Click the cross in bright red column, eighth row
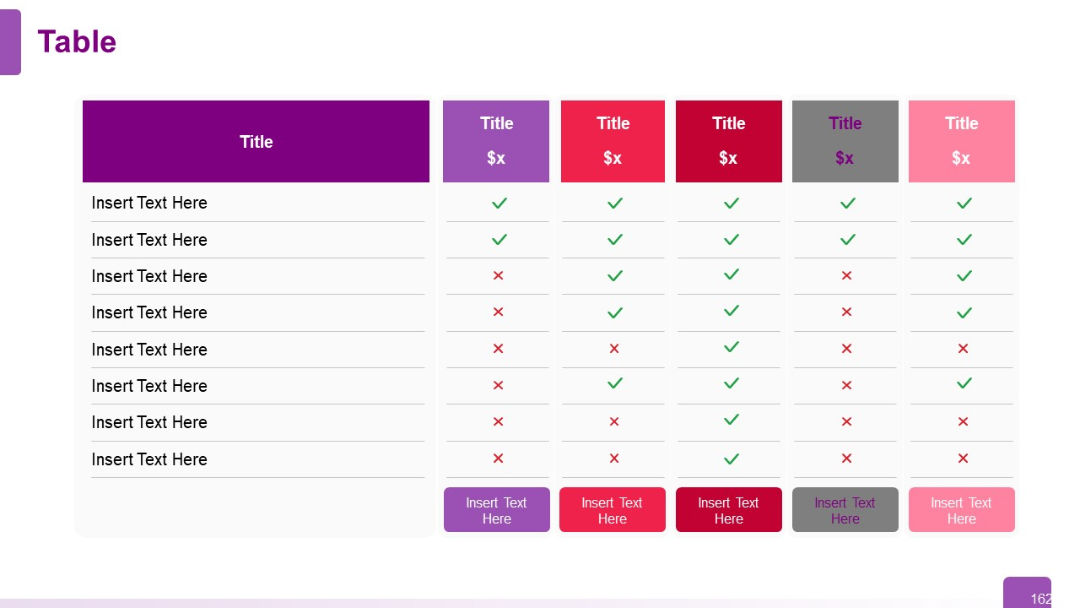This screenshot has height=608, width=1080. [x=614, y=458]
